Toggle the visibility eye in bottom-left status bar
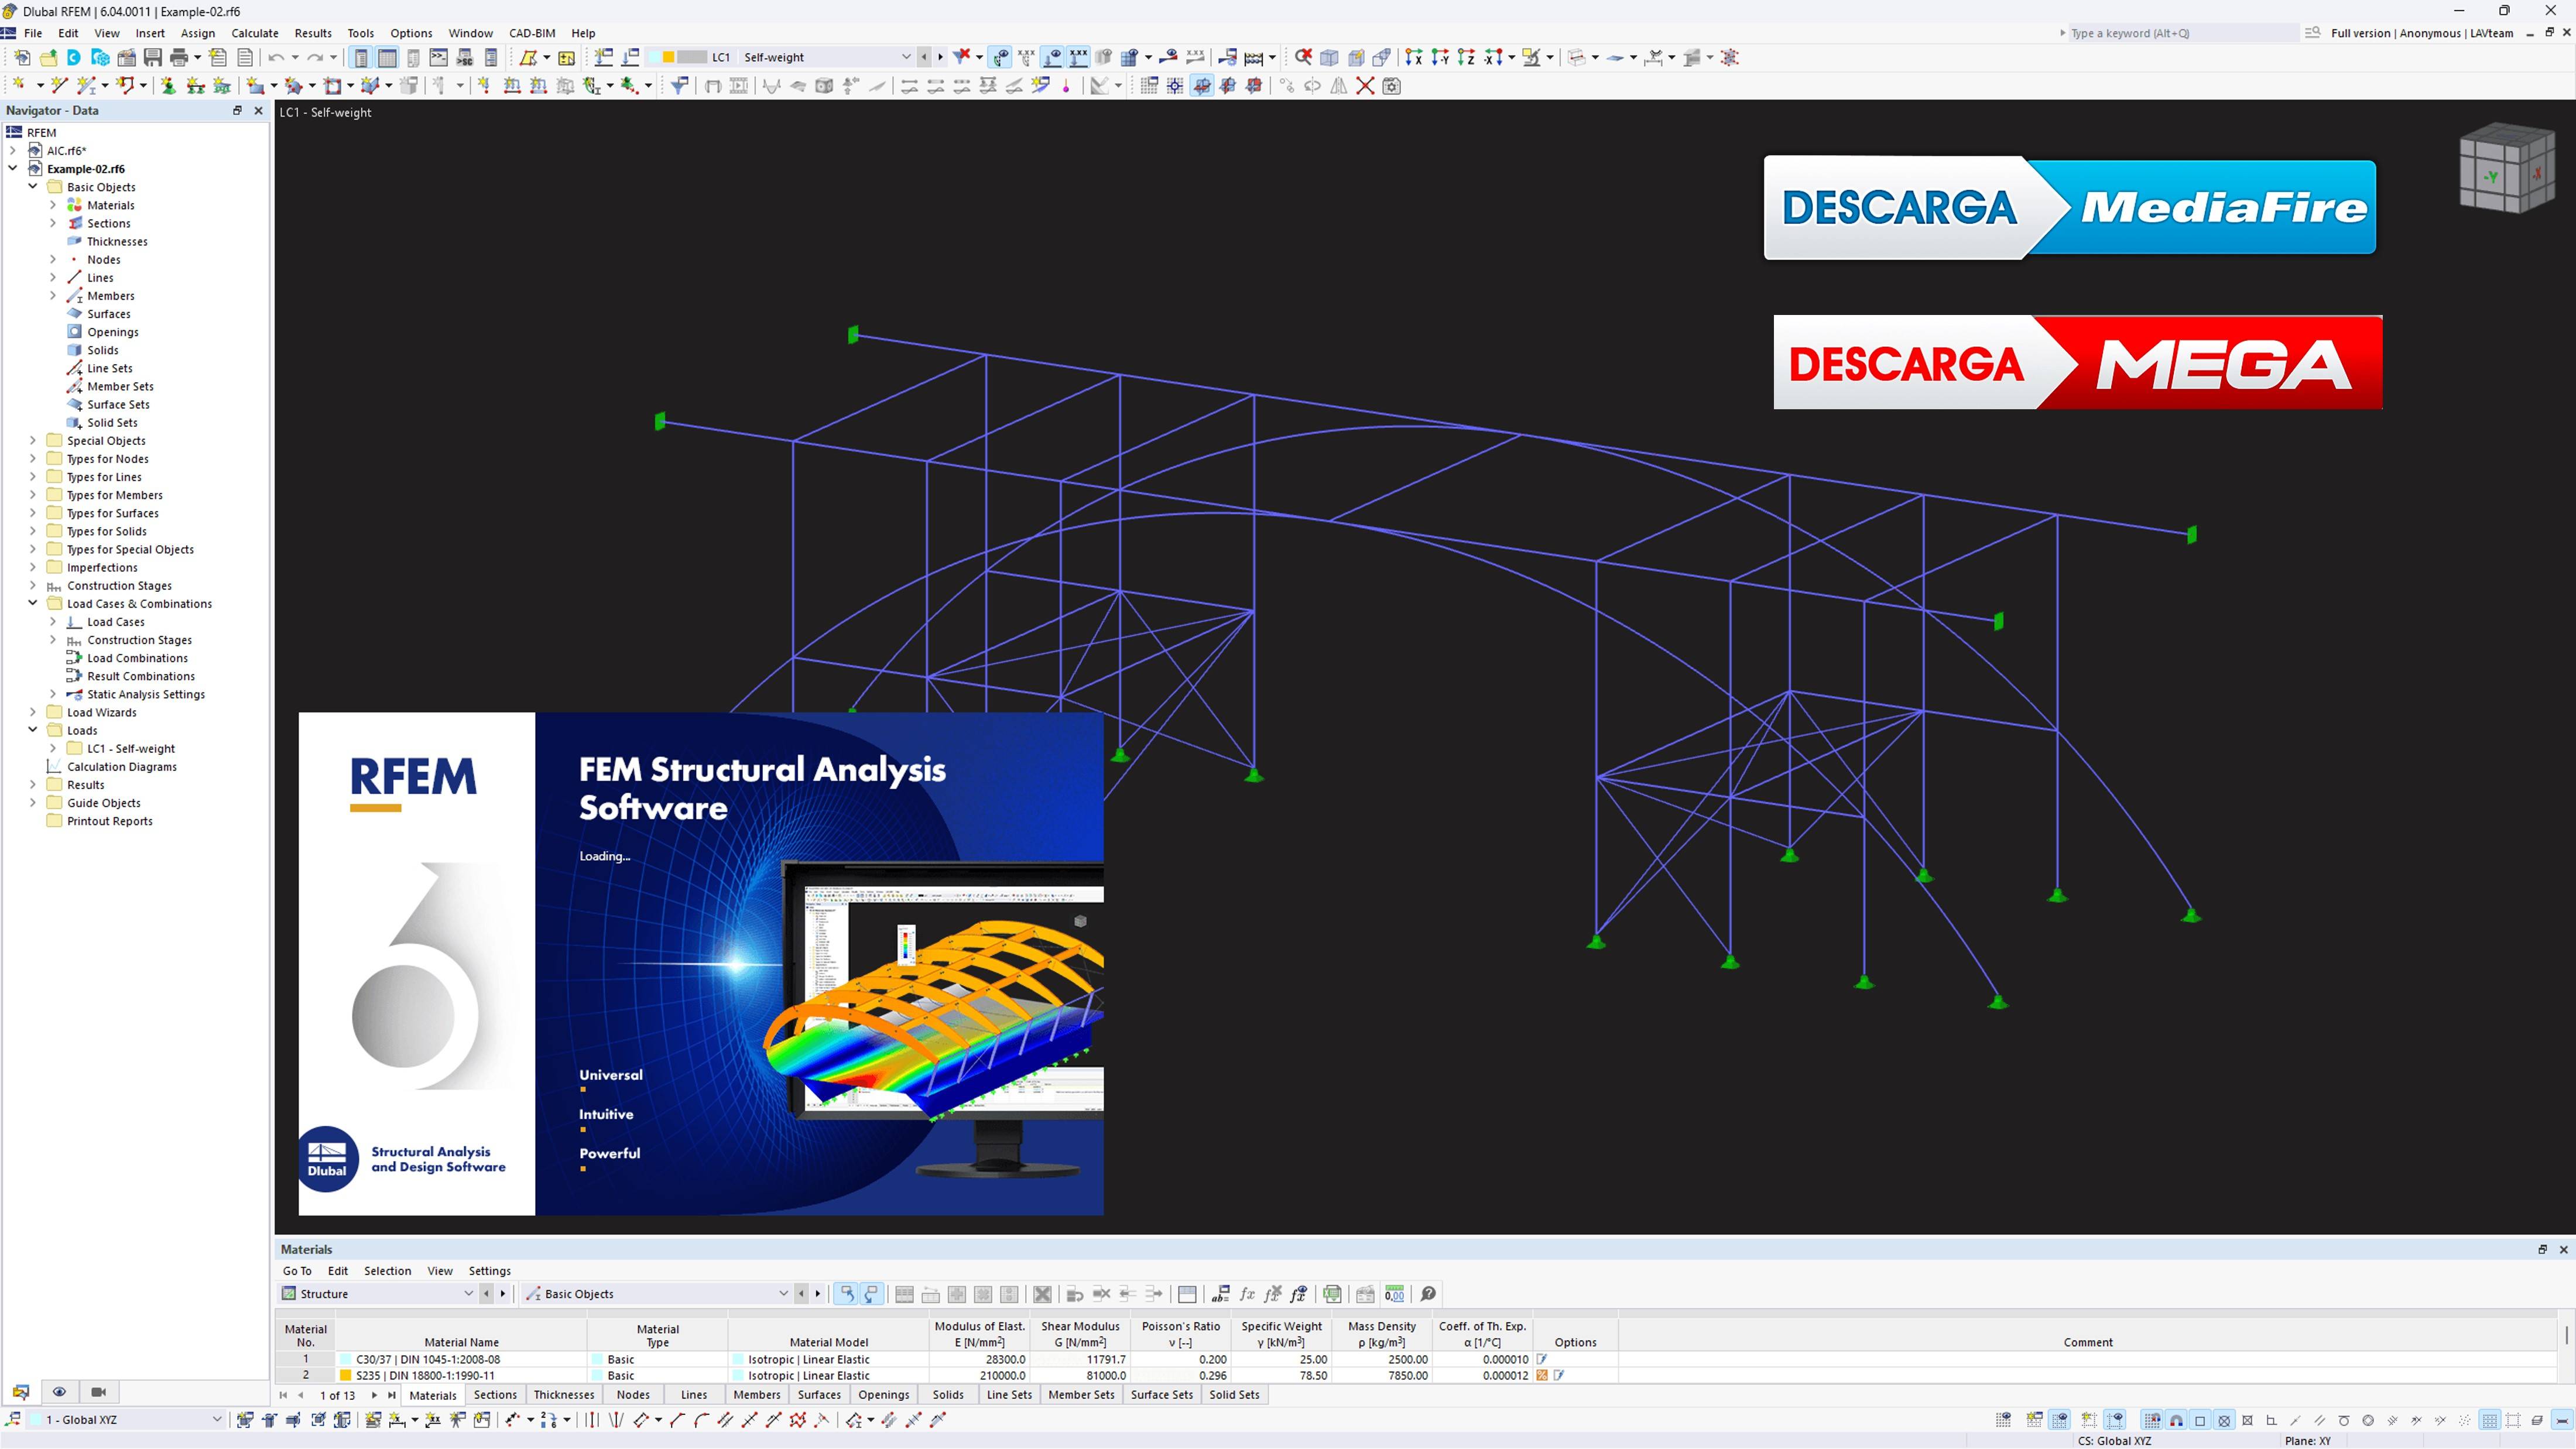 point(59,1392)
